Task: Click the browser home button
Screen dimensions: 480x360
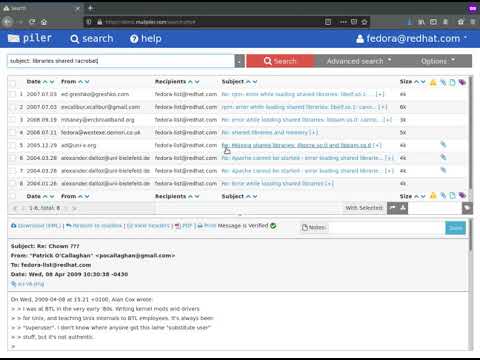Action: click(44, 22)
